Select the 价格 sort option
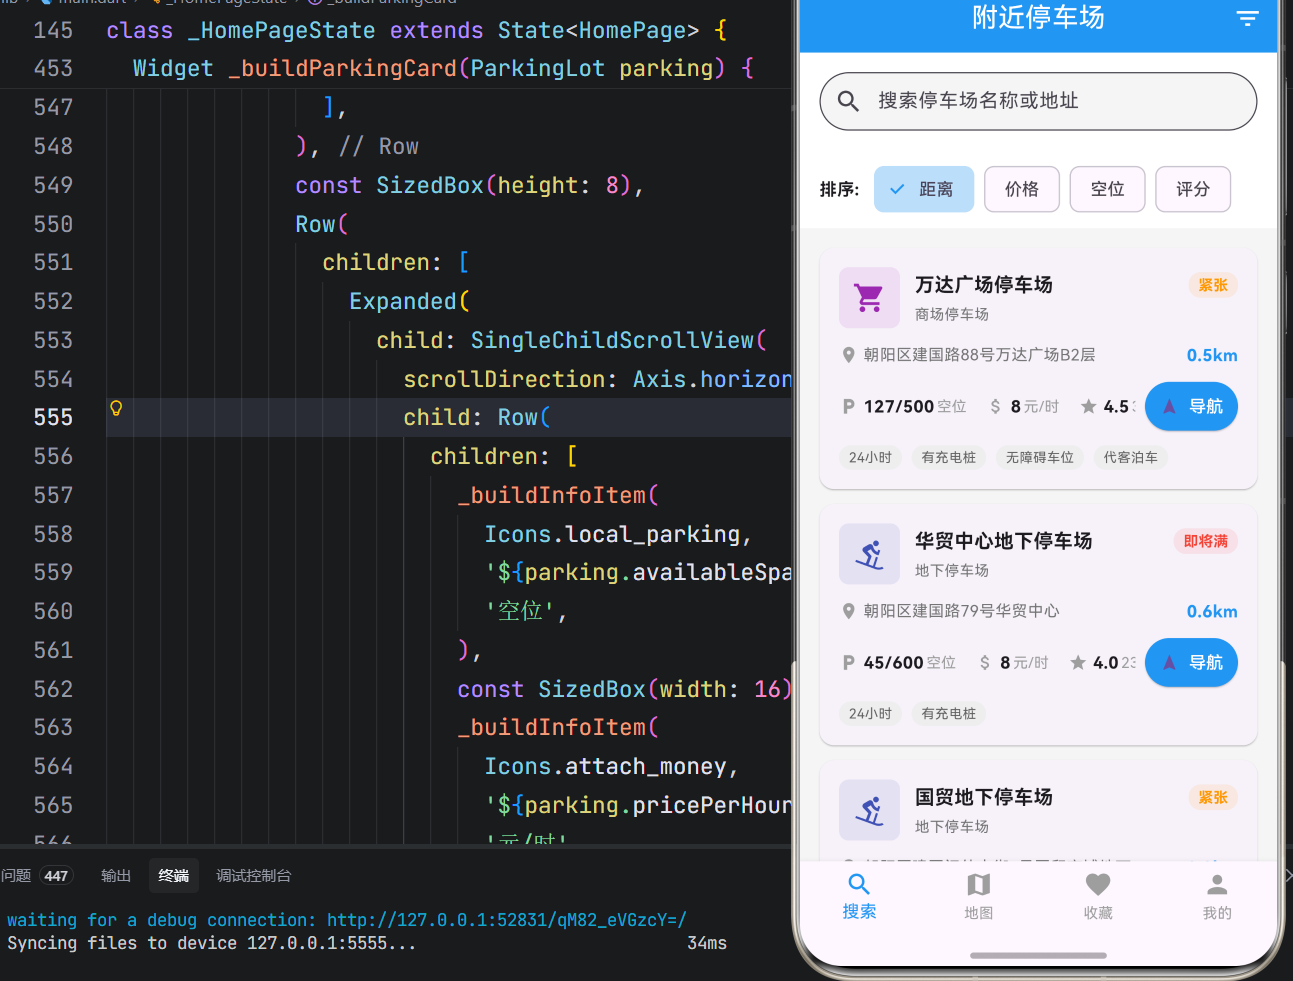Image resolution: width=1293 pixels, height=981 pixels. pos(1021,189)
